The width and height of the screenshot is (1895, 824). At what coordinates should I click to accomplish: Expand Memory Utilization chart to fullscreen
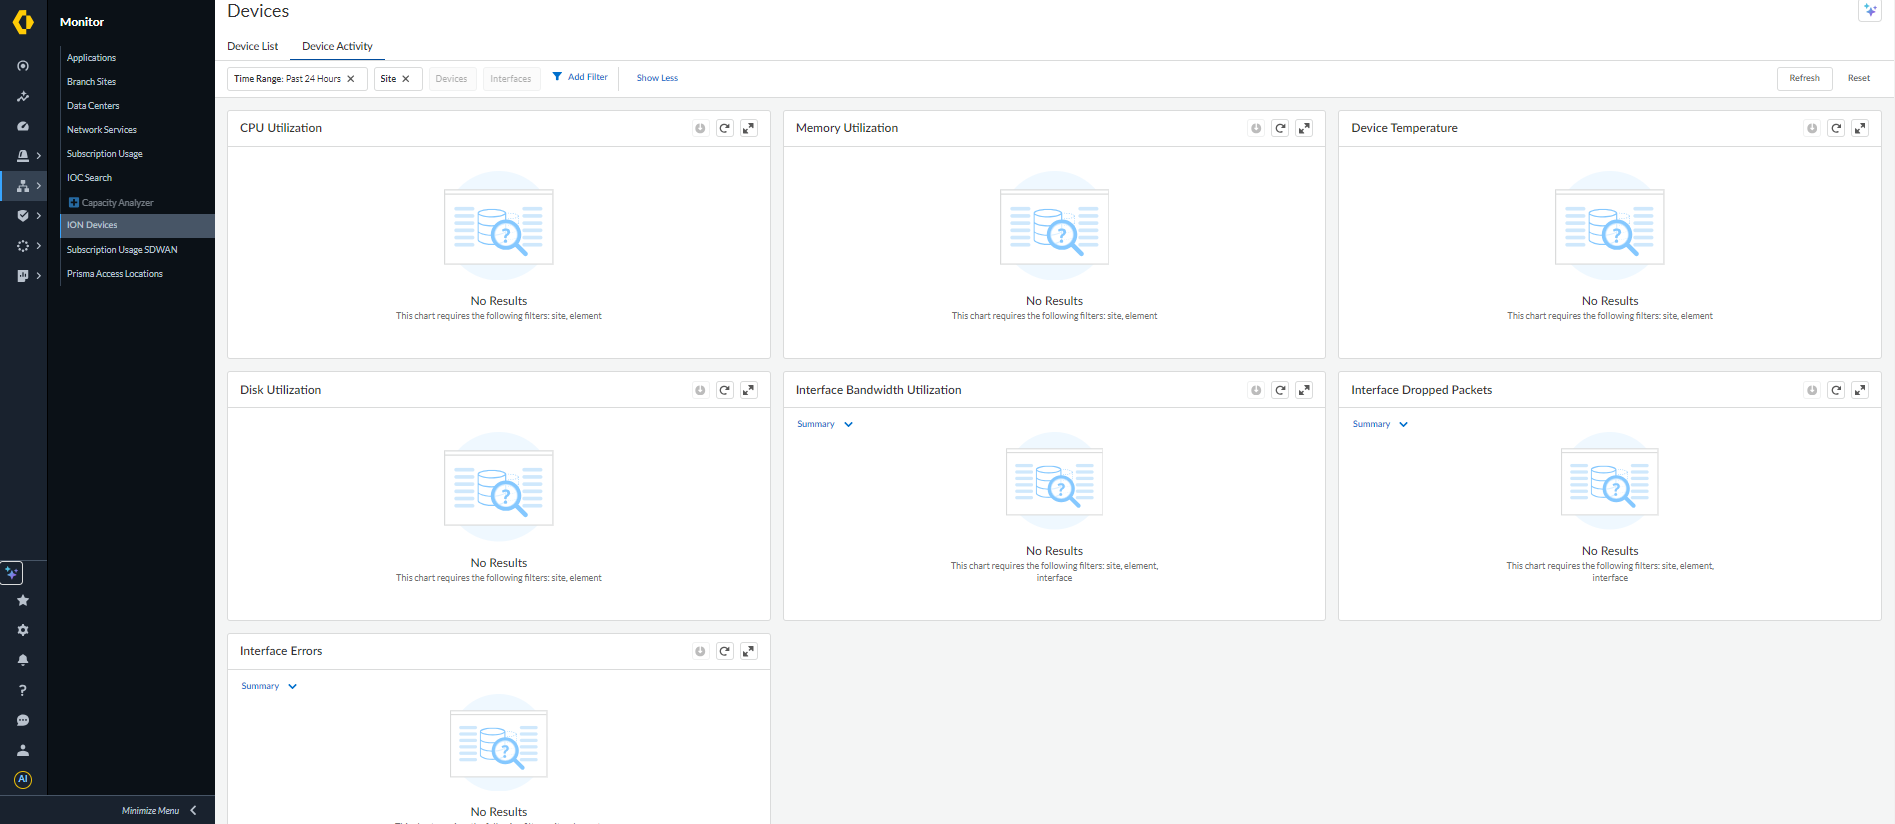click(1304, 128)
